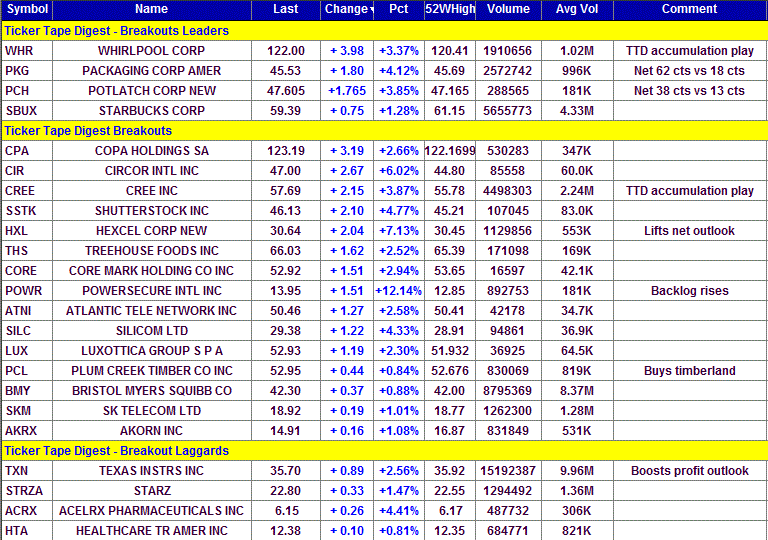Select the CORE symbol cell
768x540 pixels.
[27, 271]
